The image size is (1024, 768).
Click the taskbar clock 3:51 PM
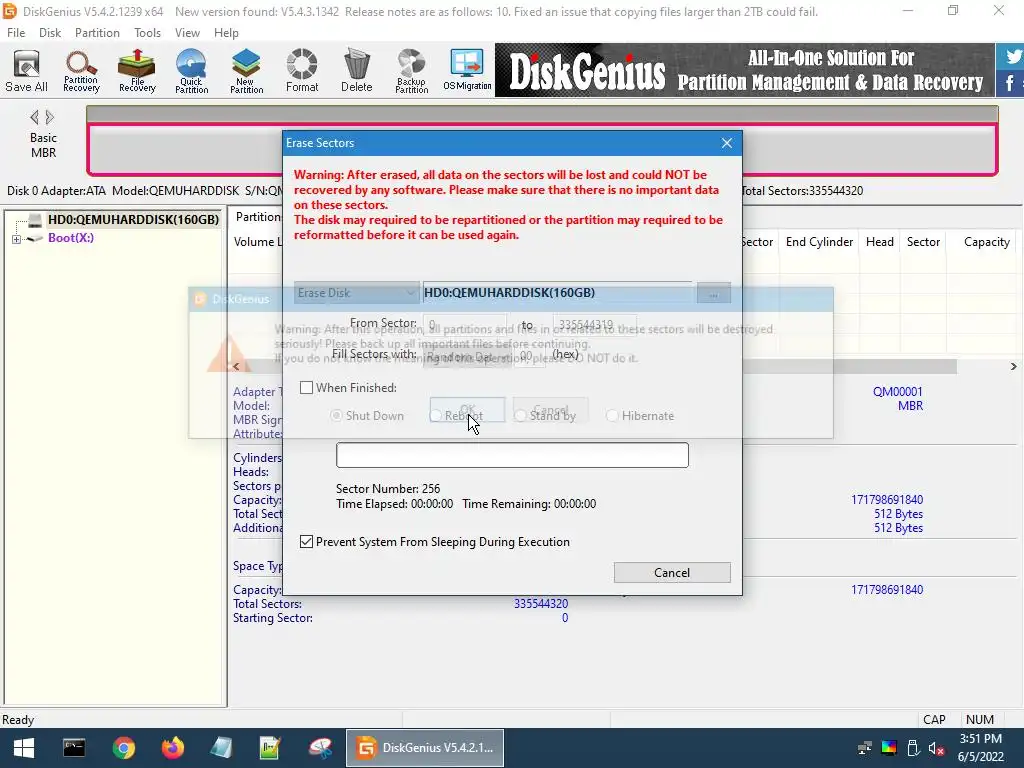tap(980, 739)
